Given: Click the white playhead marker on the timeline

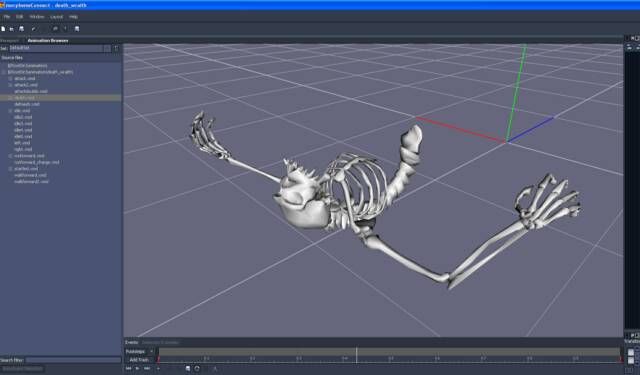Looking at the screenshot, I should pos(357,355).
